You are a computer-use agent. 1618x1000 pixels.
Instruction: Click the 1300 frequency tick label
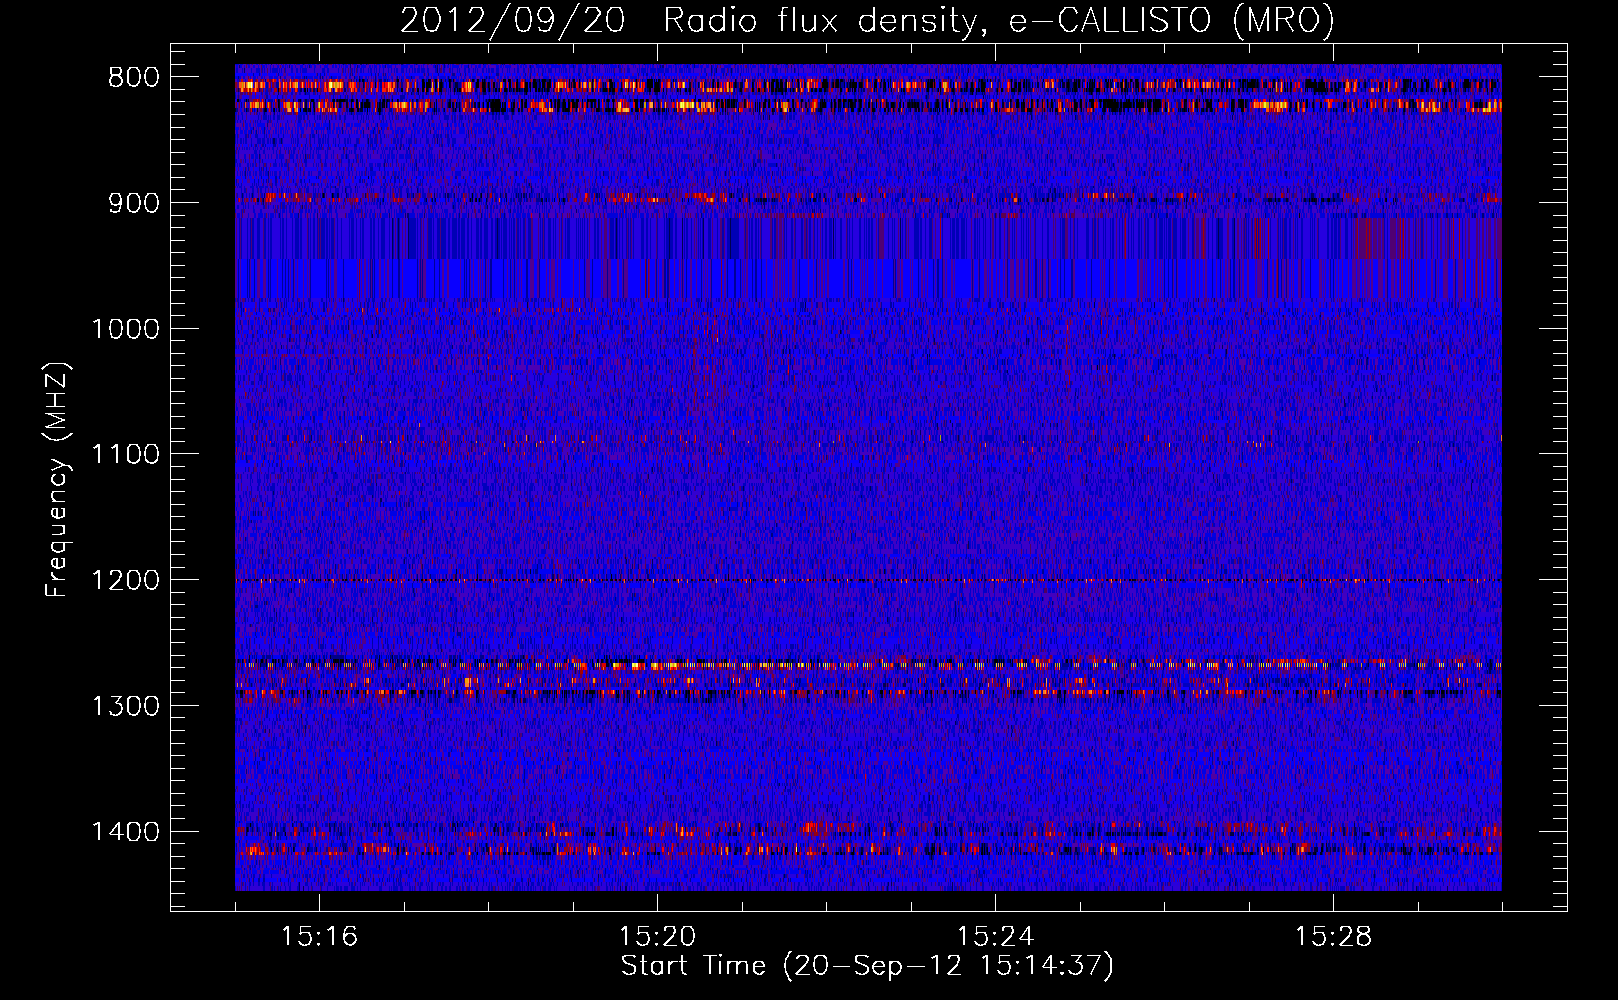pos(125,706)
